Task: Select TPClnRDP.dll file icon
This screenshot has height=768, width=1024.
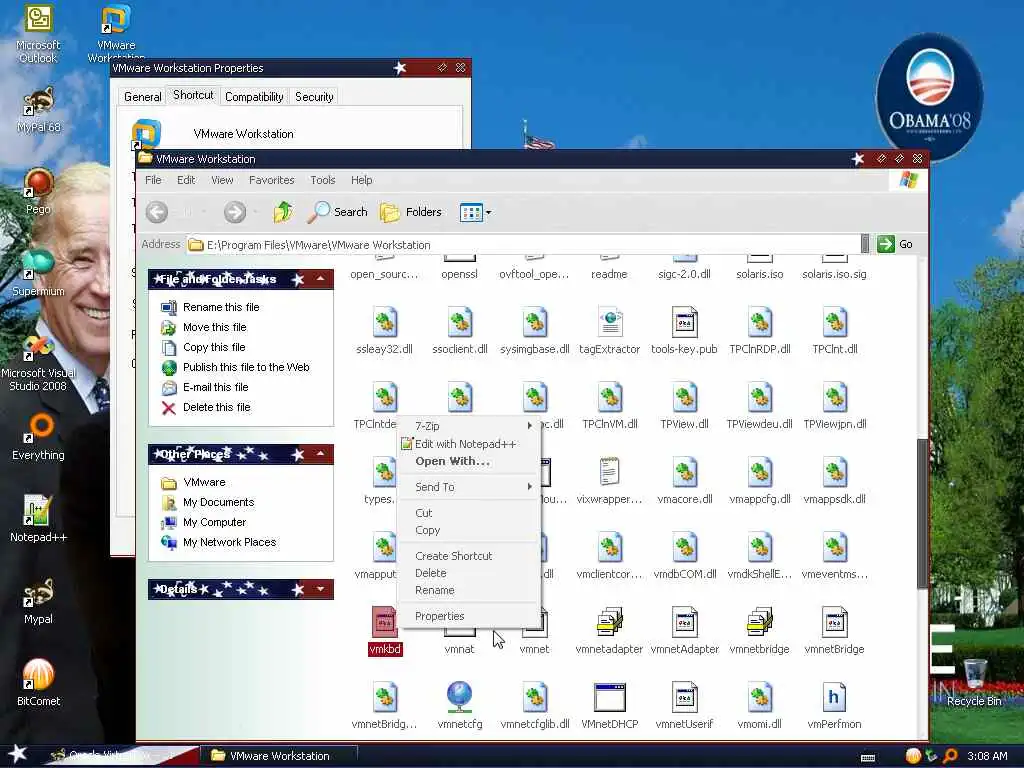Action: (760, 323)
